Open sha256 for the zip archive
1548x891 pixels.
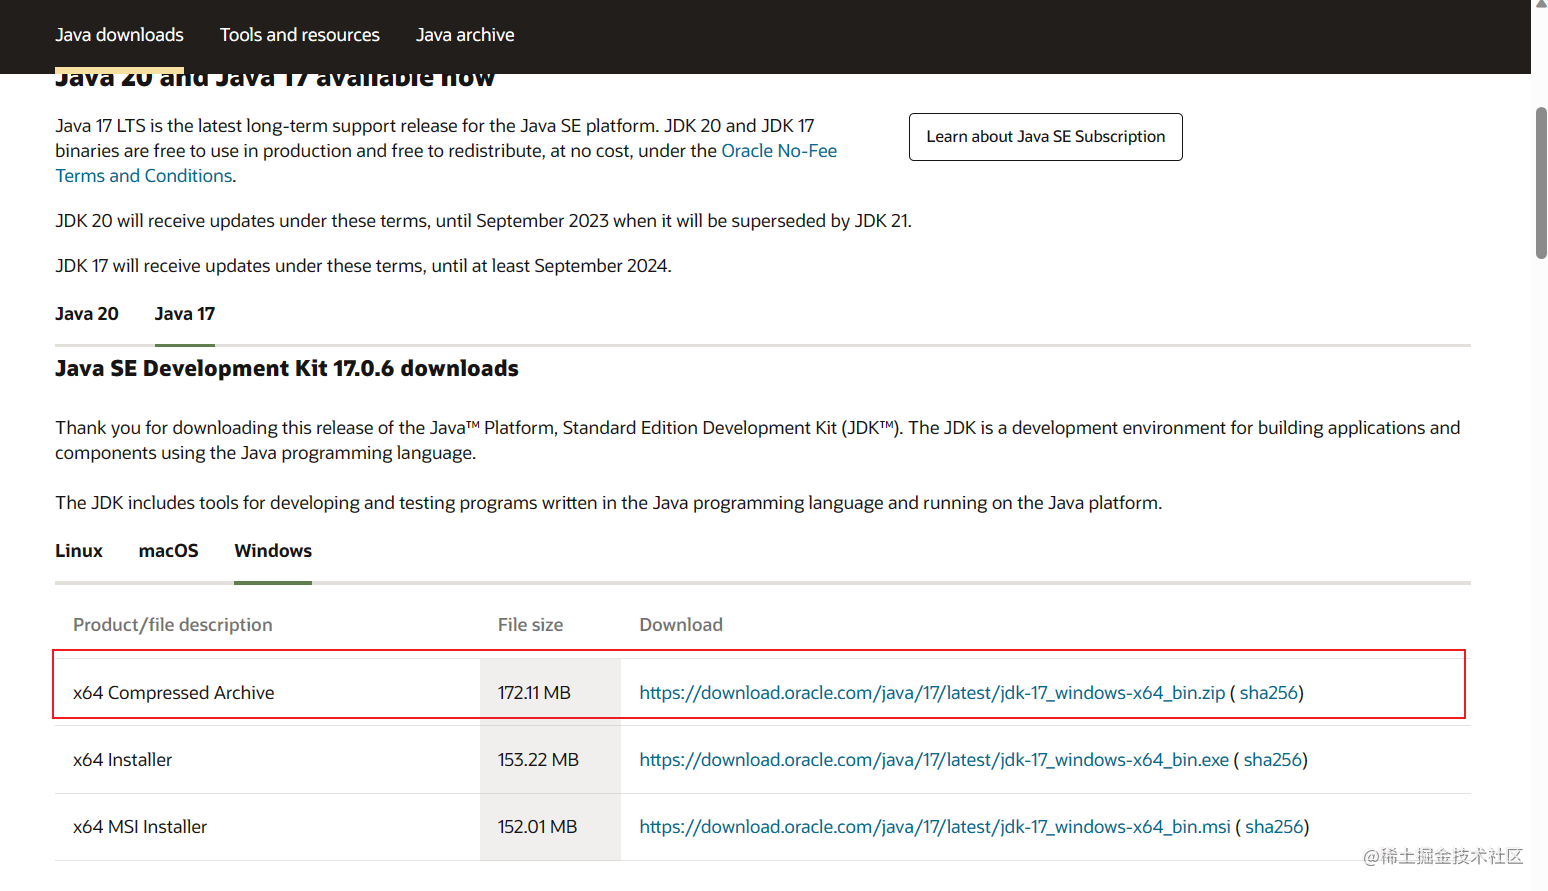1269,693
